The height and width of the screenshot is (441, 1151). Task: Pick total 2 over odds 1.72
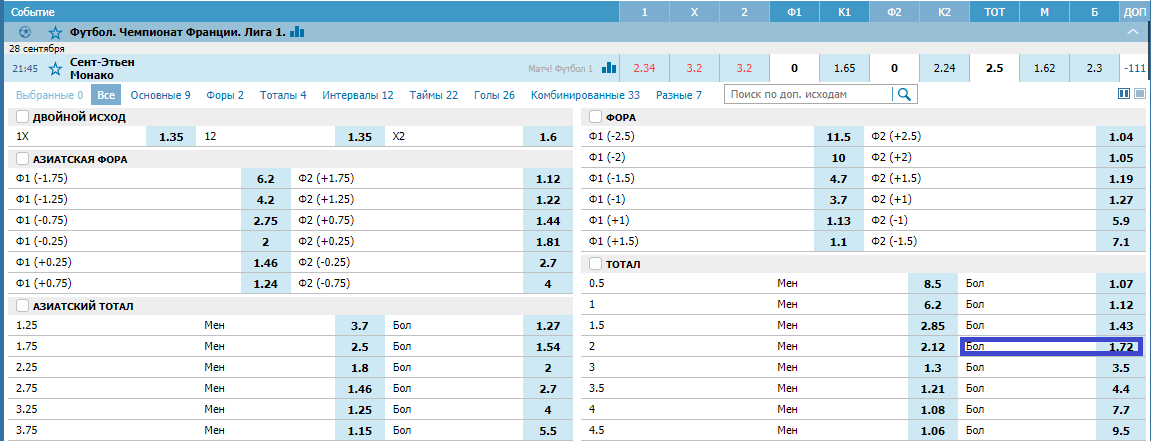coord(1120,346)
